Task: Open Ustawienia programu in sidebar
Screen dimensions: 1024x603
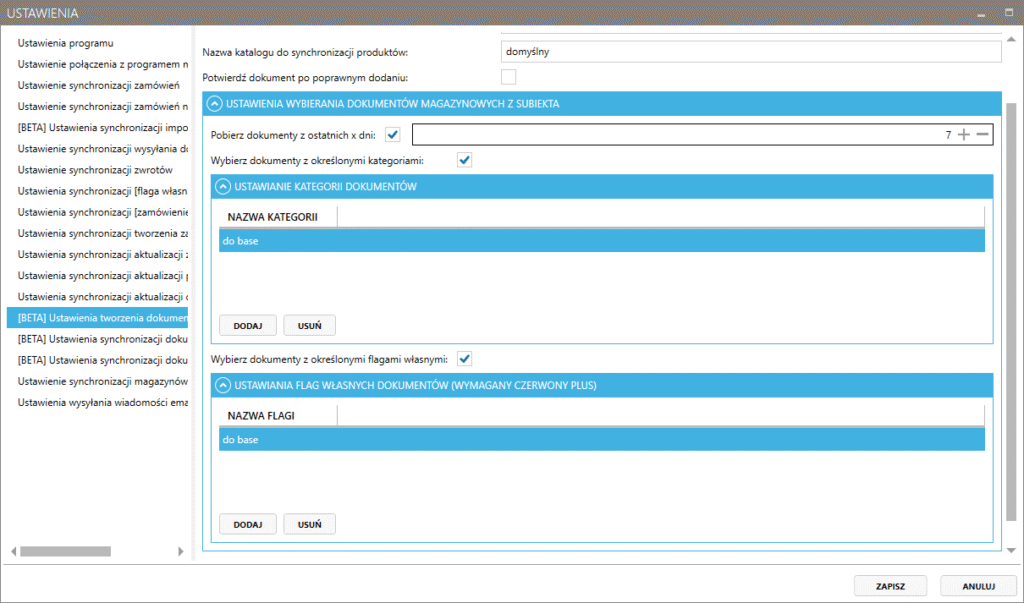Action: (x=66, y=44)
